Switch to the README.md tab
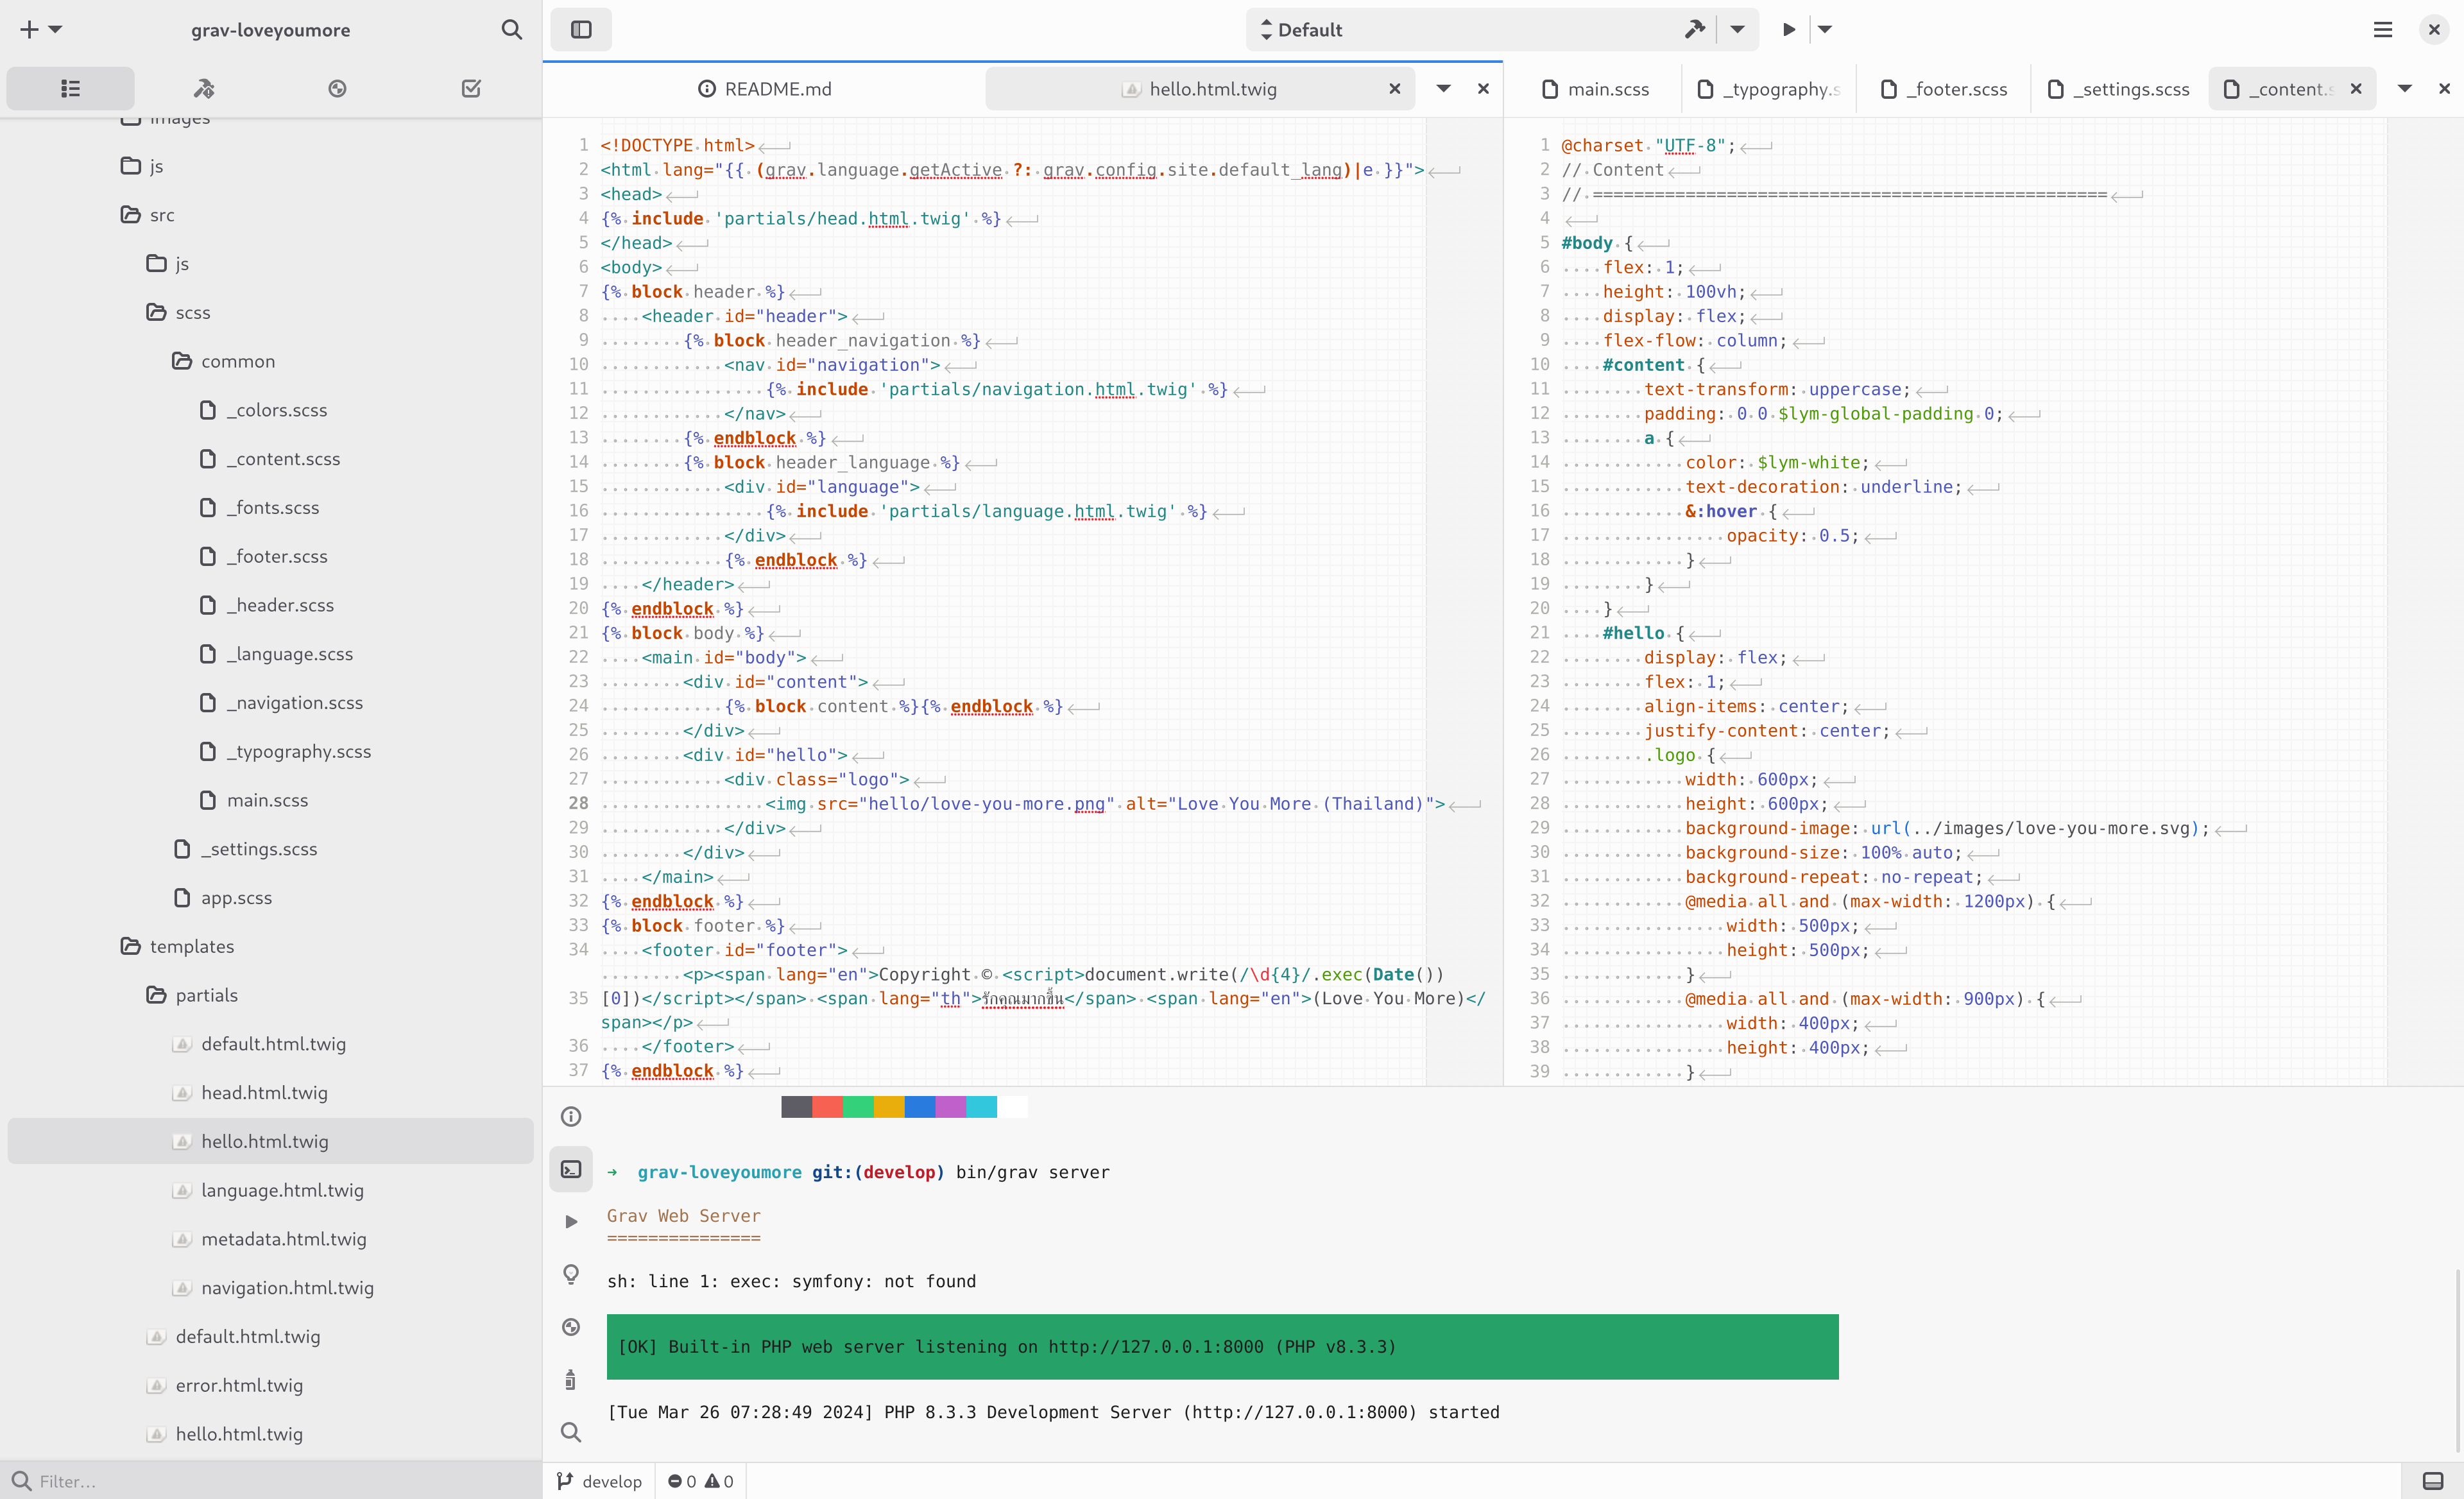The image size is (2464, 1499). click(765, 89)
